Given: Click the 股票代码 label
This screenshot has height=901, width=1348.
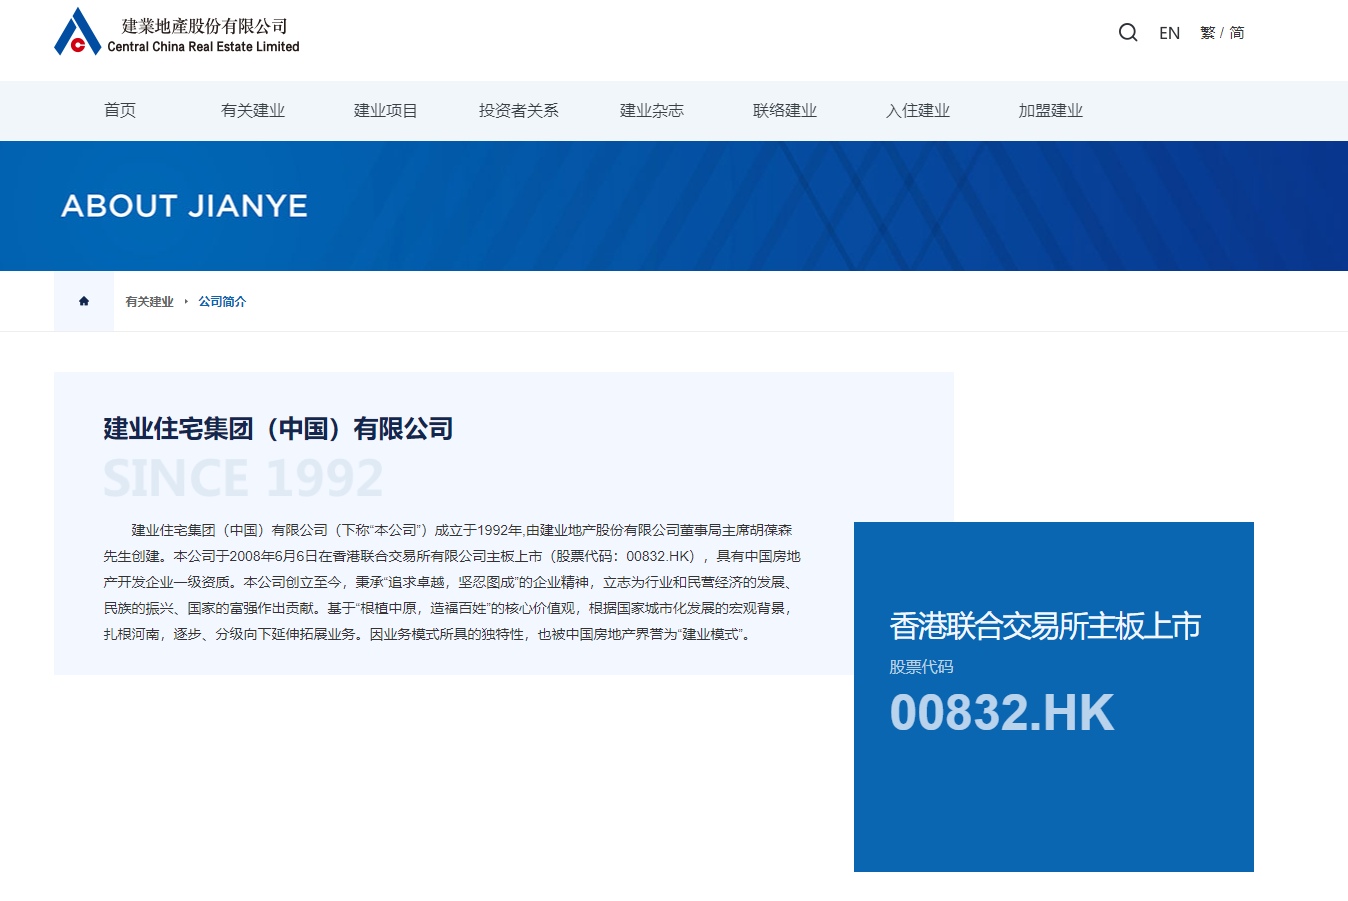Looking at the screenshot, I should (x=921, y=667).
